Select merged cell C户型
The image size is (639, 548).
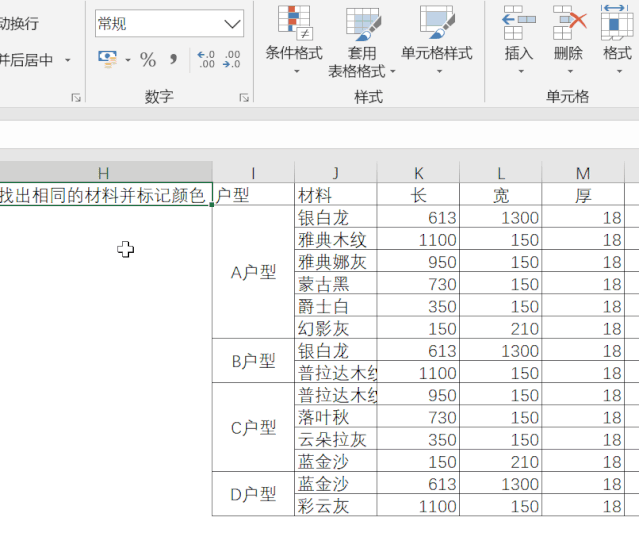(x=253, y=427)
